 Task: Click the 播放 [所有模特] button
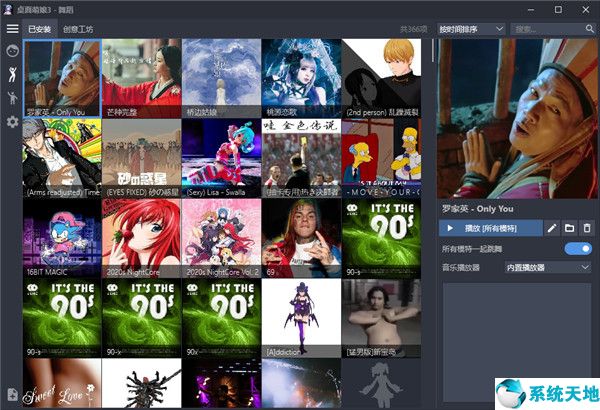[x=491, y=229]
